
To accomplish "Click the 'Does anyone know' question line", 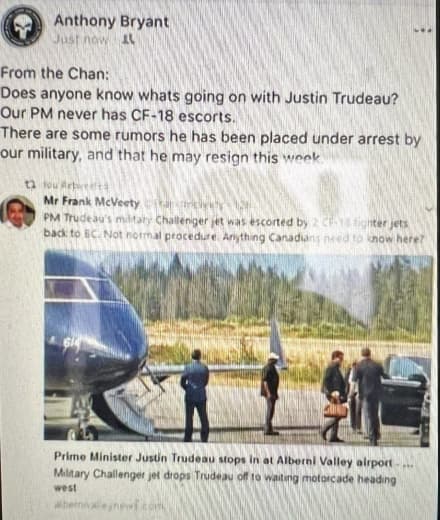I will [x=199, y=96].
